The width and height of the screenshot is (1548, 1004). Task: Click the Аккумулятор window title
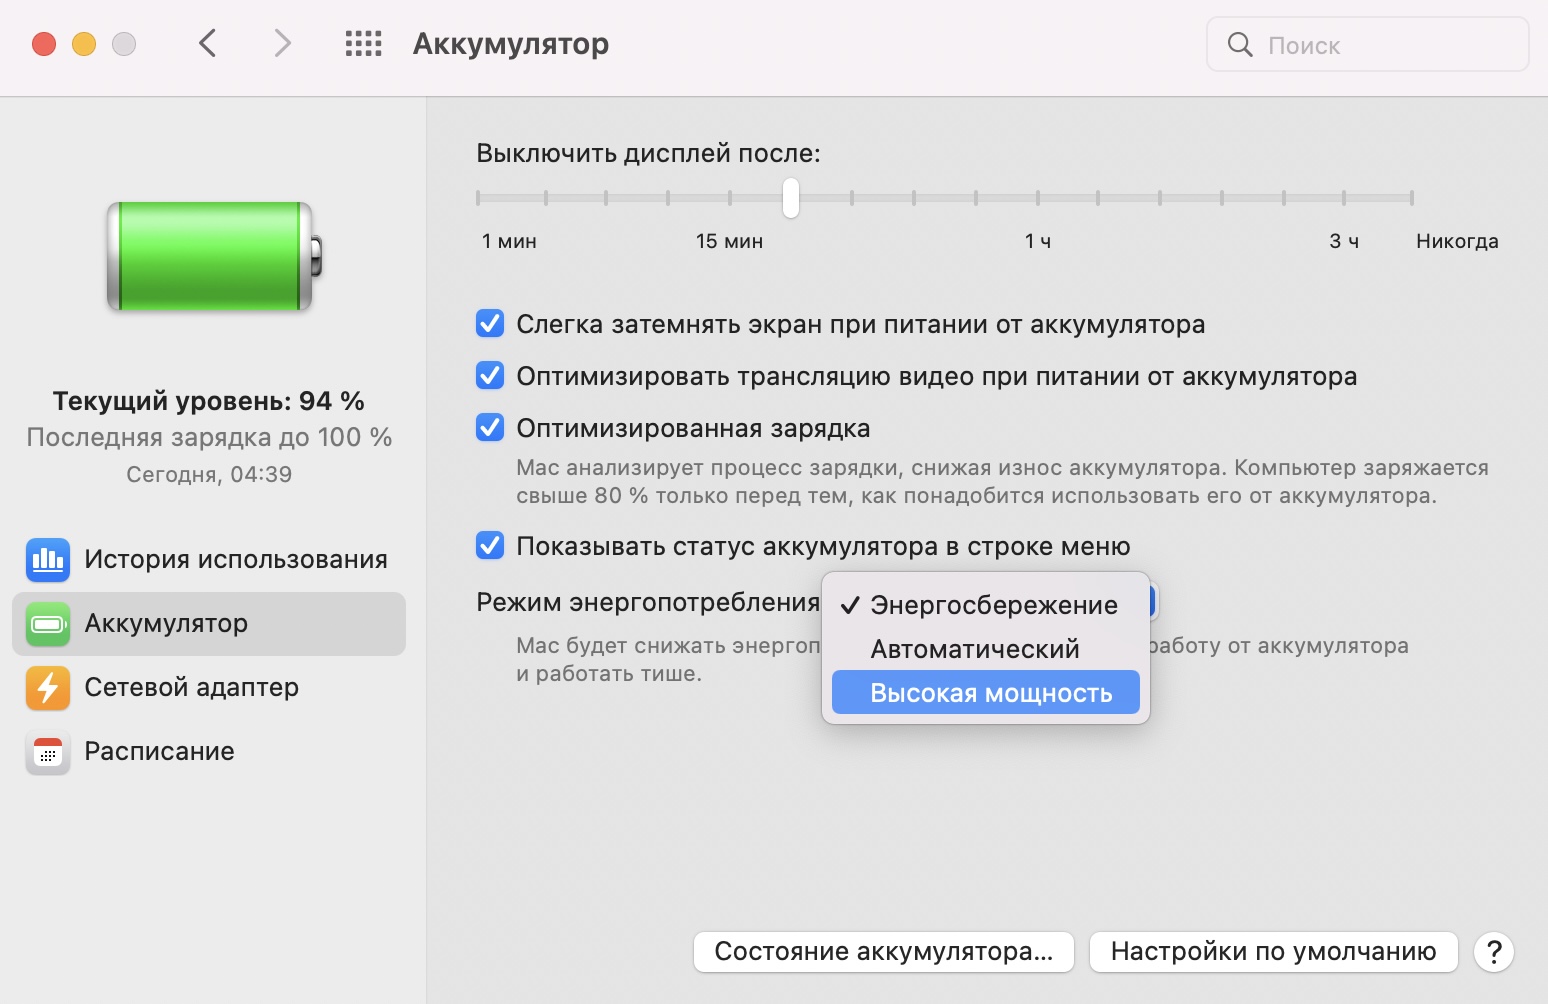point(511,44)
